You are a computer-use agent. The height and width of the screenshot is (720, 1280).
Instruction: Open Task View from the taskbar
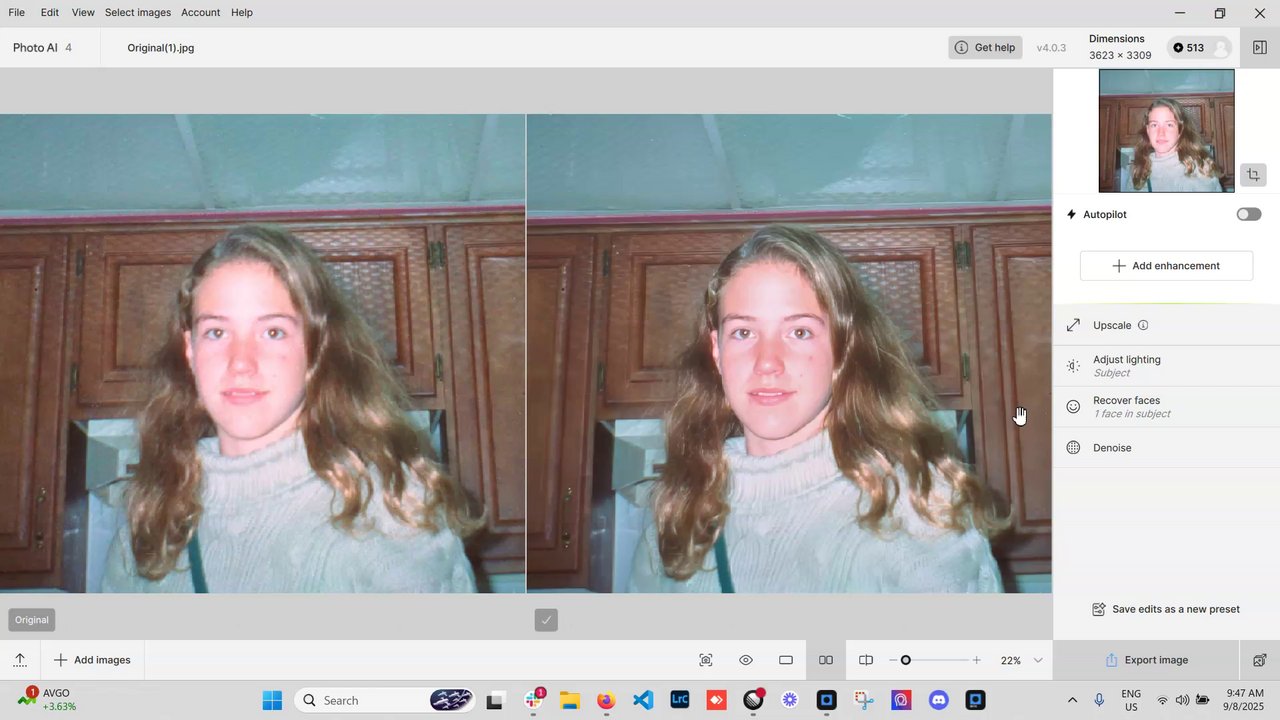[496, 700]
